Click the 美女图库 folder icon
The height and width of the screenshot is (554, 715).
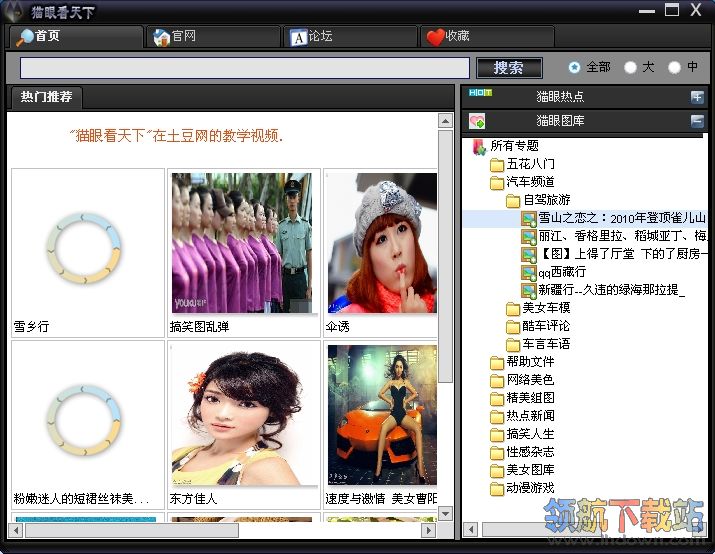click(497, 471)
